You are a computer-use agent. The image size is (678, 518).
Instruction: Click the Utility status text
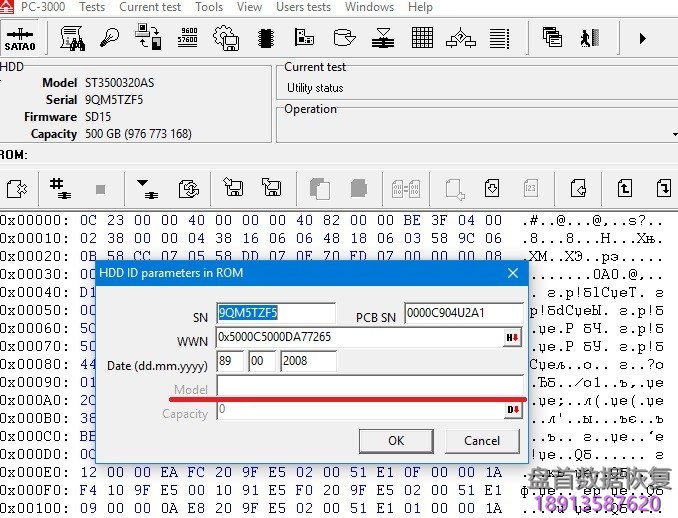[x=315, y=88]
